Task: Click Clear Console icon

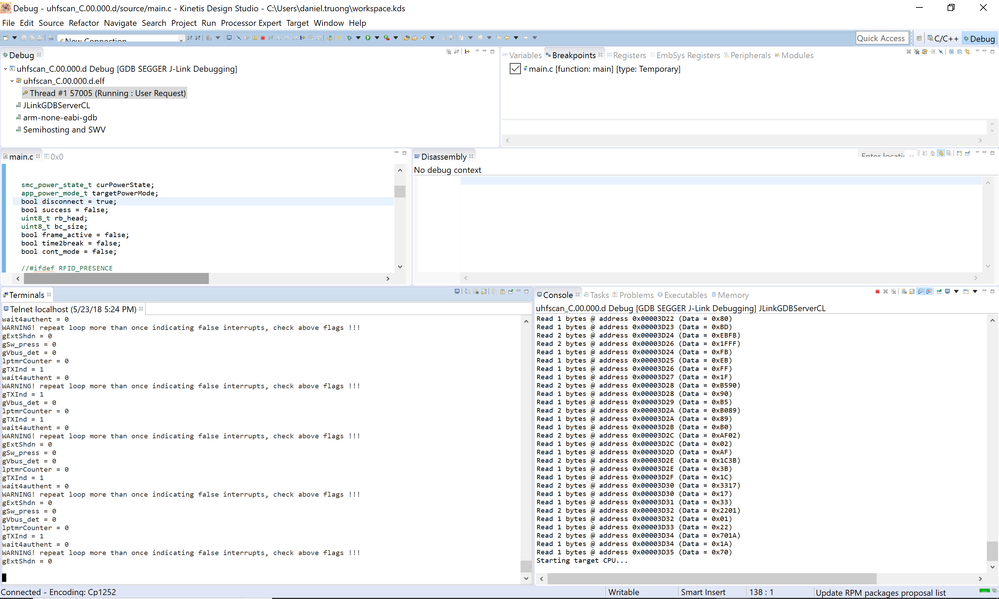Action: click(904, 291)
